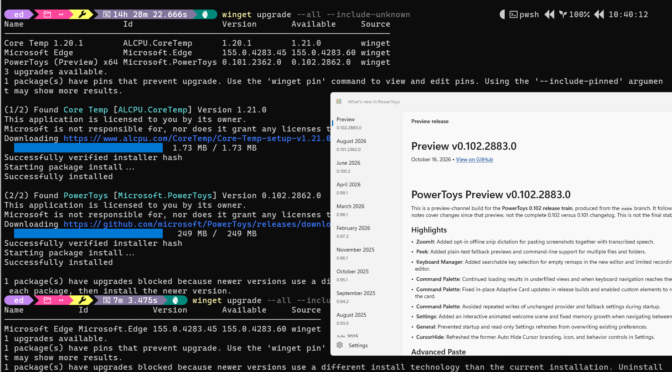Click the "Peek" highlight bullet
Image resolution: width=672 pixels, height=372 pixels.
[x=531, y=252]
